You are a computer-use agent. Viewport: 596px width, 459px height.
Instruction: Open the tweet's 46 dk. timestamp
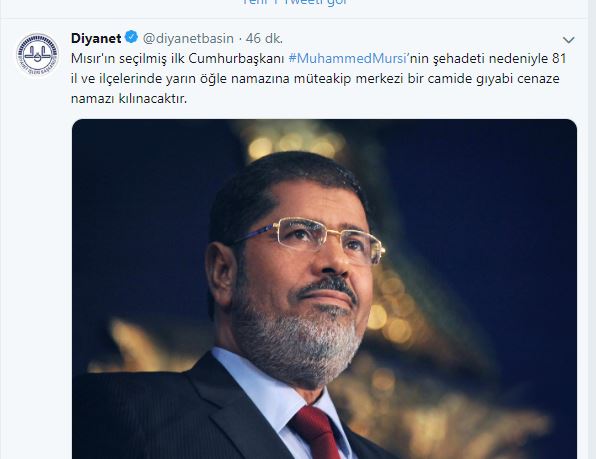click(264, 38)
